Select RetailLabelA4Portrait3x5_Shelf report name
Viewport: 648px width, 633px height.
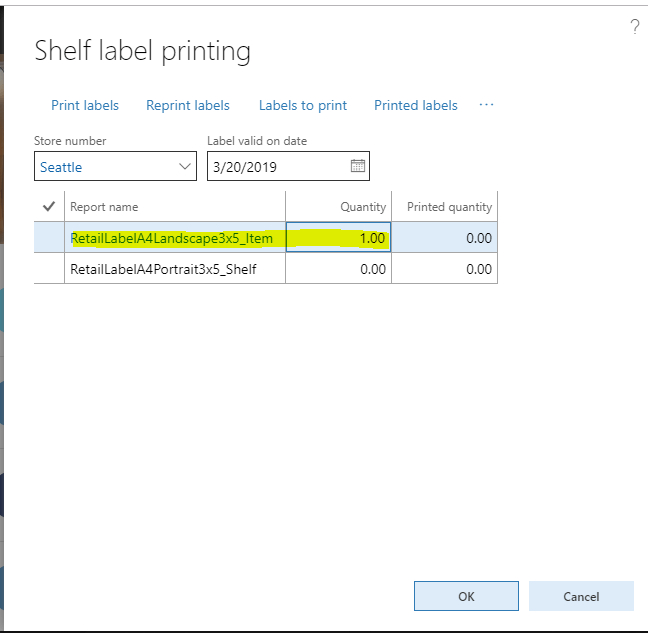pyautogui.click(x=163, y=269)
